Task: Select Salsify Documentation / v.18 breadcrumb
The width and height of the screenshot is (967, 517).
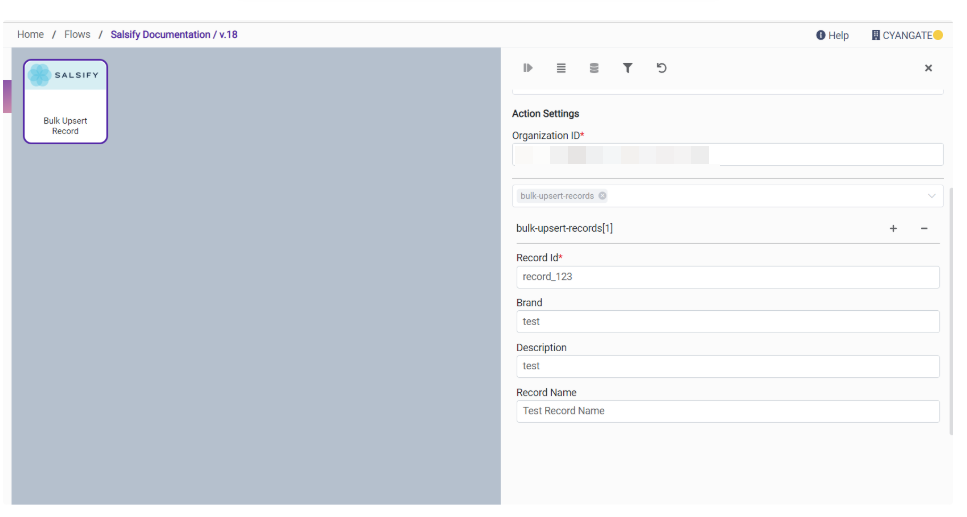Action: point(174,35)
